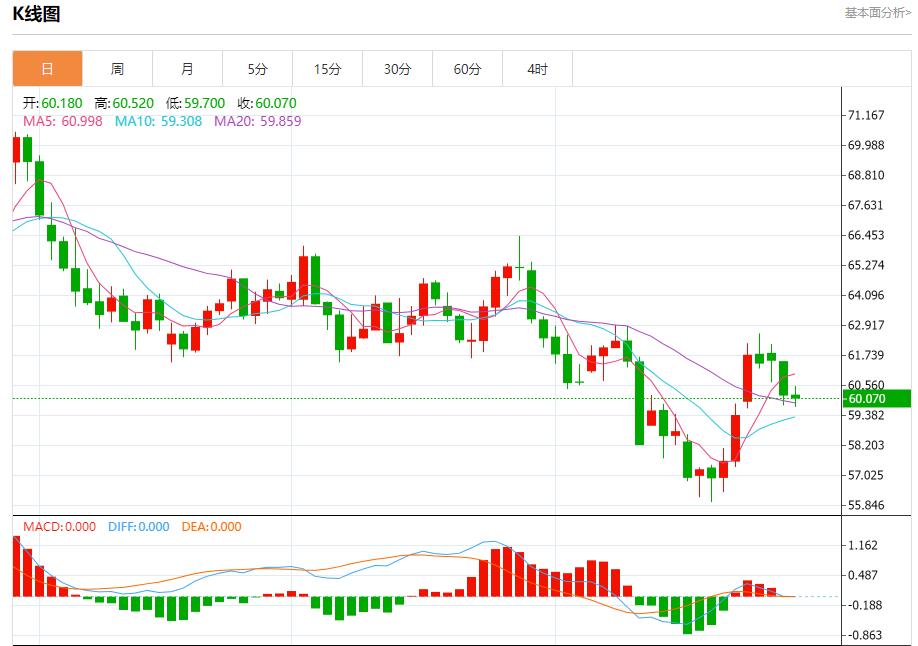The image size is (918, 646).
Task: Switch to the 月 monthly chart
Action: (x=186, y=68)
